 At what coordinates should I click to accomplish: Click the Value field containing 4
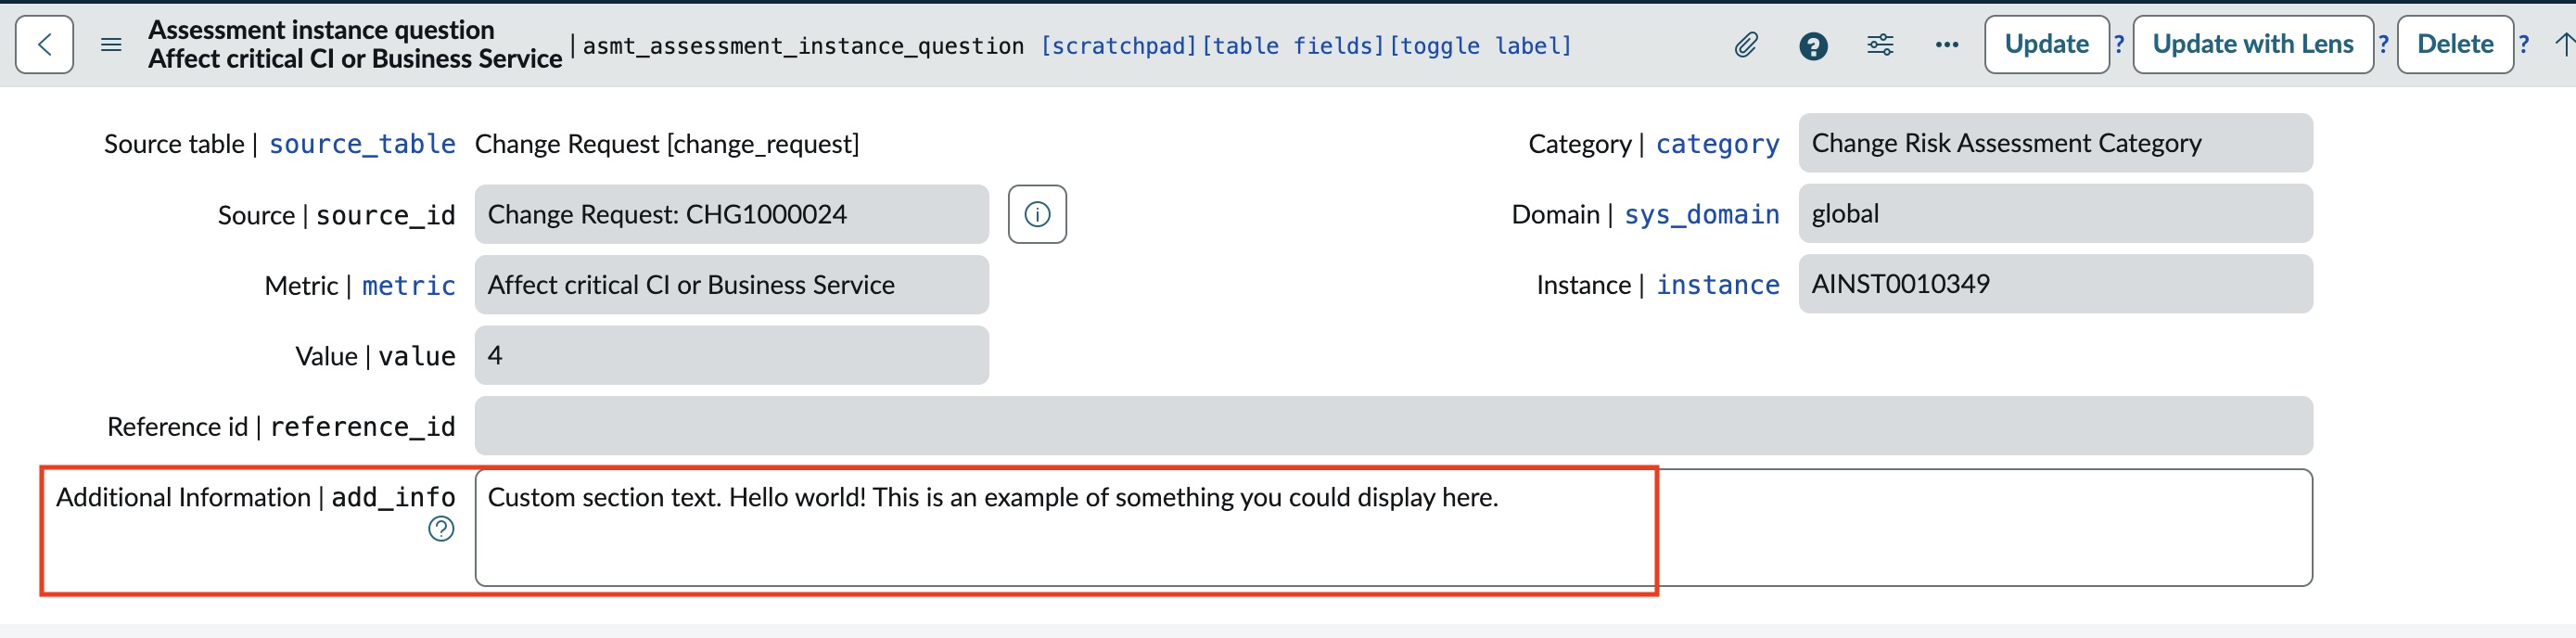pyautogui.click(x=731, y=356)
